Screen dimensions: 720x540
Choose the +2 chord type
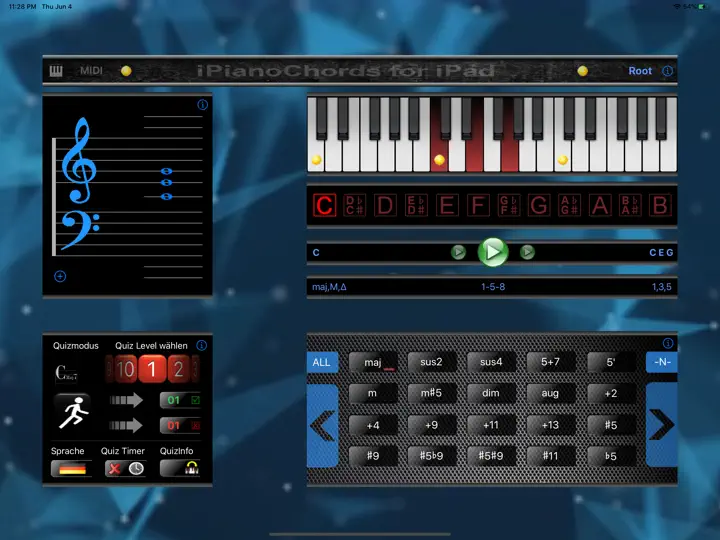[611, 394]
